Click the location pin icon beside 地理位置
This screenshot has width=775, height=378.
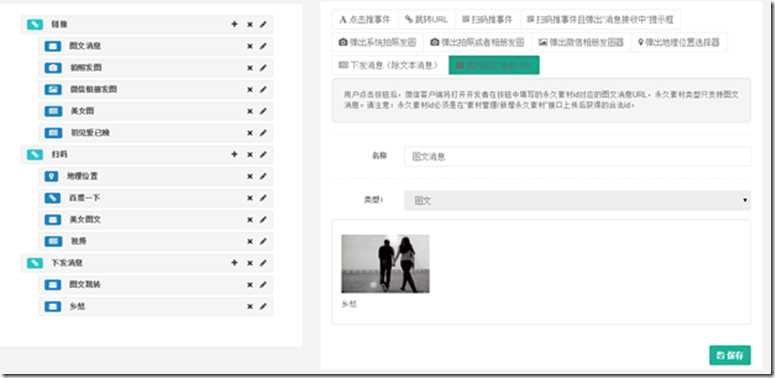tap(51, 176)
